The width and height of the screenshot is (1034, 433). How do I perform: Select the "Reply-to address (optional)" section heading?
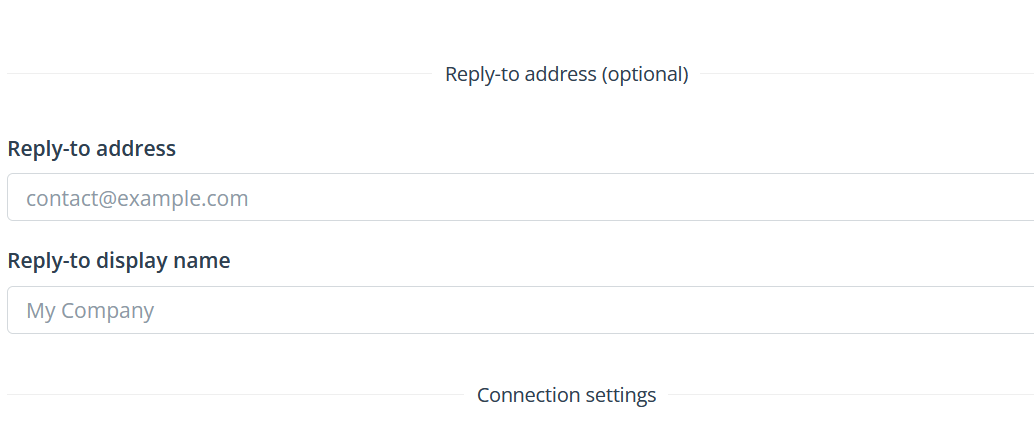pyautogui.click(x=566, y=74)
